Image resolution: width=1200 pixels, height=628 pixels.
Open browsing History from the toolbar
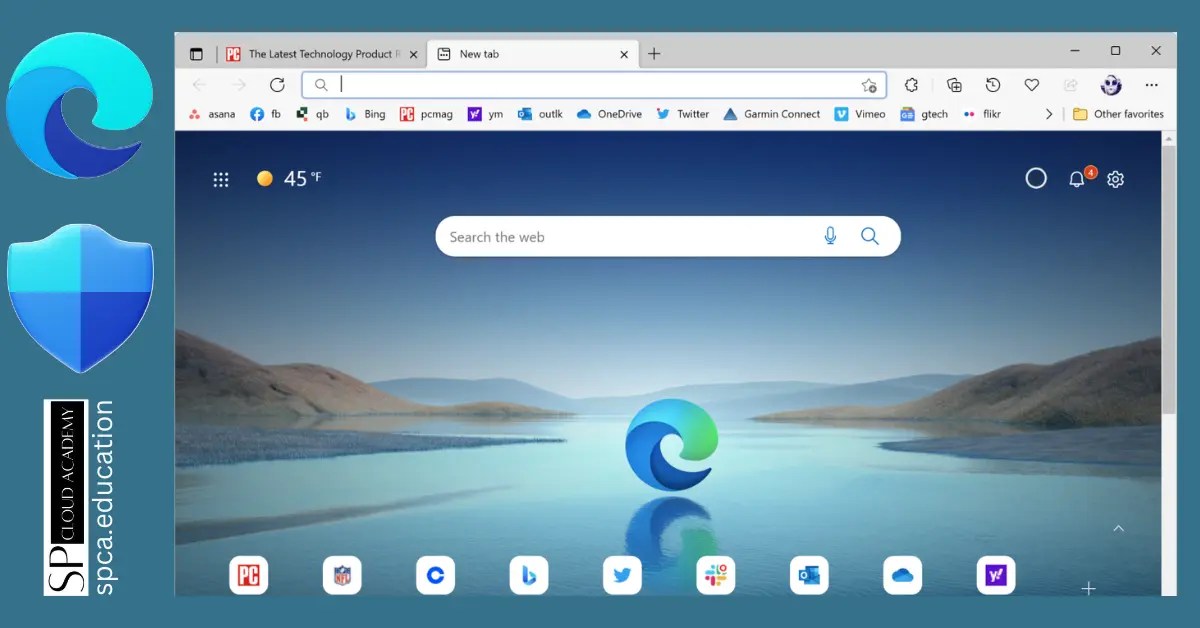click(992, 85)
